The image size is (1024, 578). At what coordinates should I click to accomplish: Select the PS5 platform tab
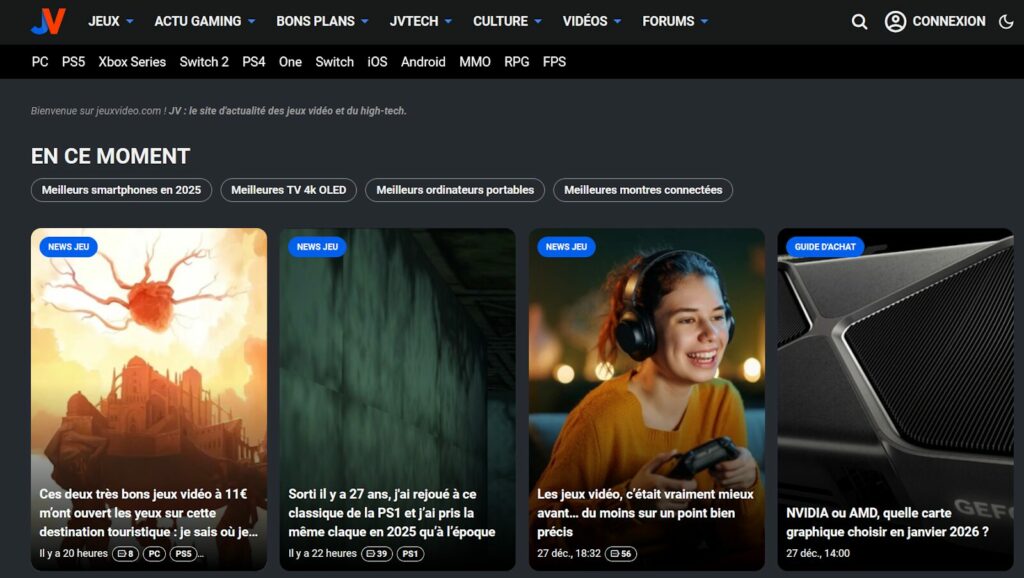tap(73, 62)
